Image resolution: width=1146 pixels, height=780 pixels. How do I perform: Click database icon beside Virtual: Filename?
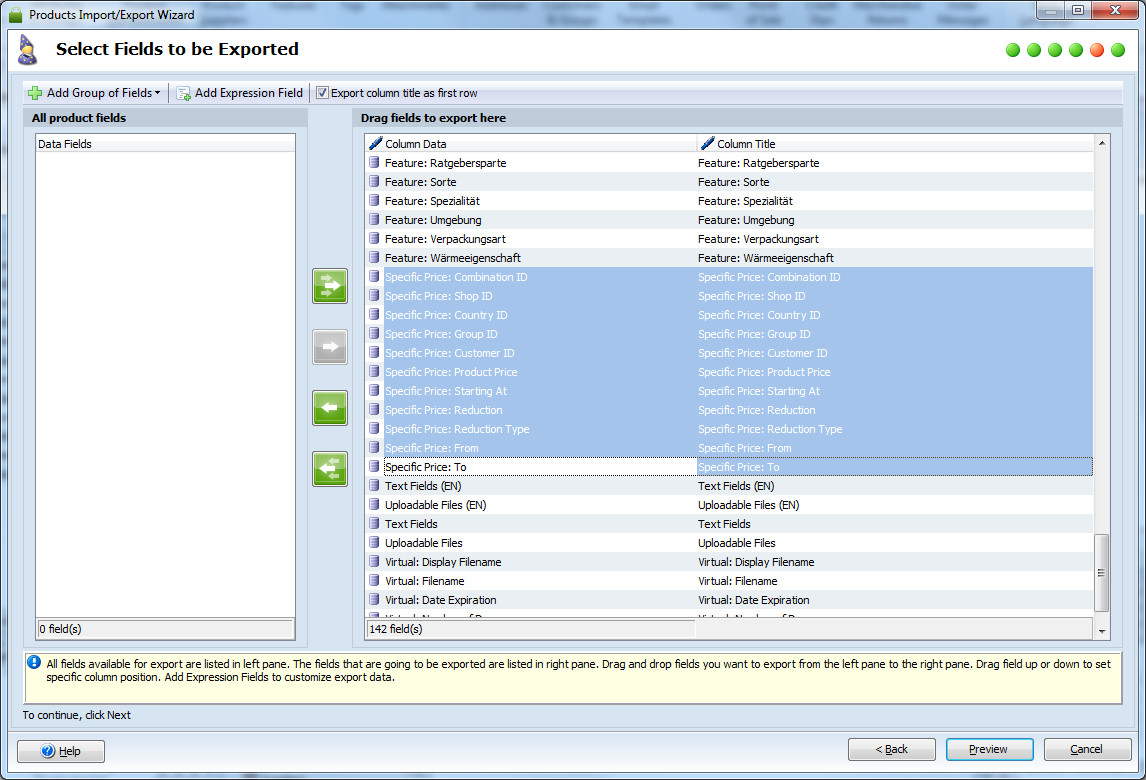(374, 580)
